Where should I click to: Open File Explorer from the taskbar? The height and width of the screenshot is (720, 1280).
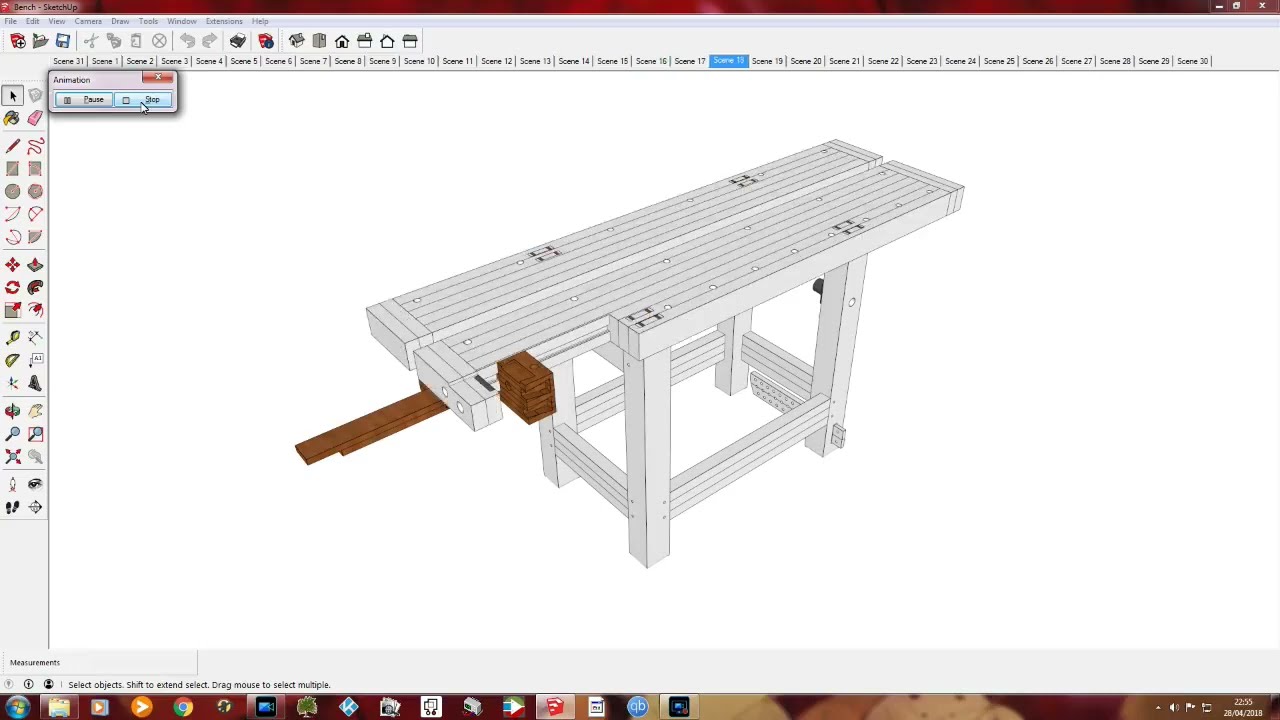[x=59, y=708]
